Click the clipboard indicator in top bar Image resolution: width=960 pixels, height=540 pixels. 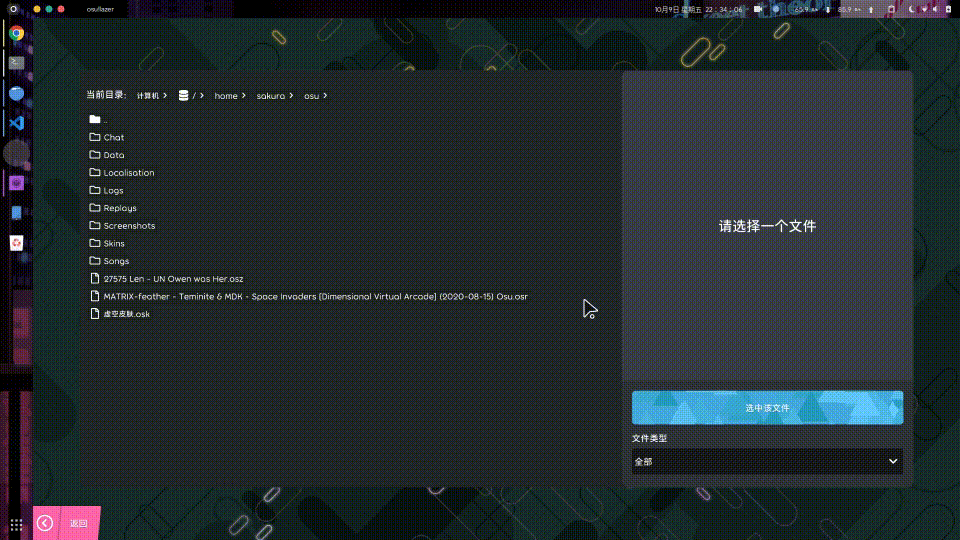pos(891,9)
